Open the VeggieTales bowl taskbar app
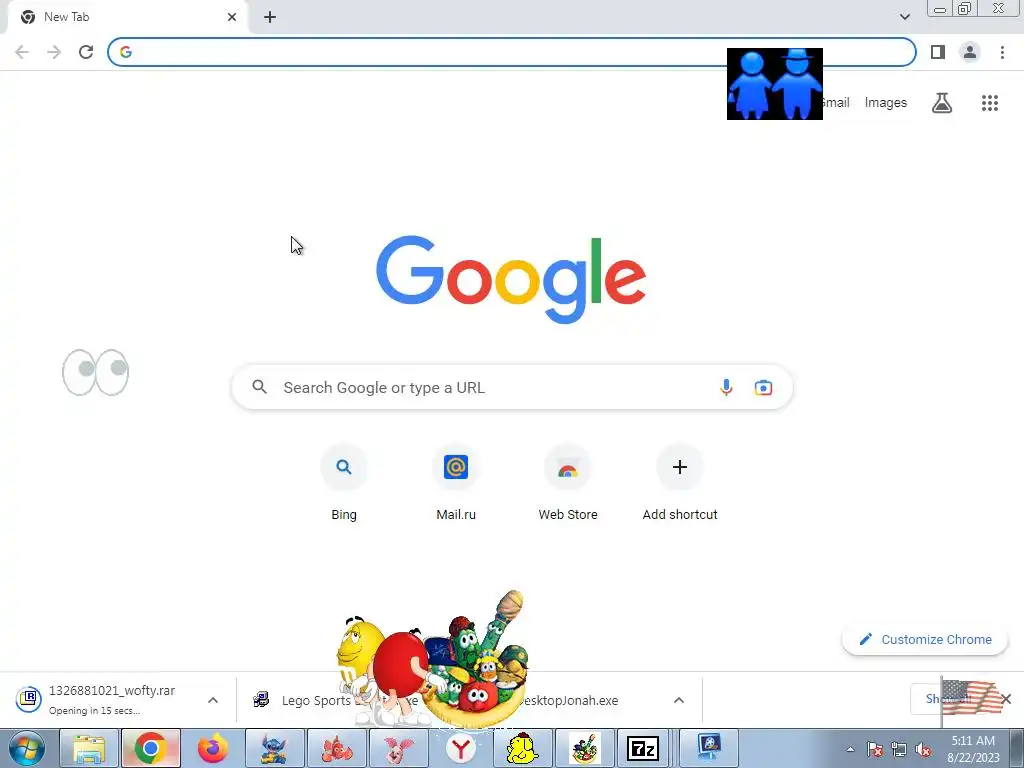The image size is (1024, 768). point(584,748)
